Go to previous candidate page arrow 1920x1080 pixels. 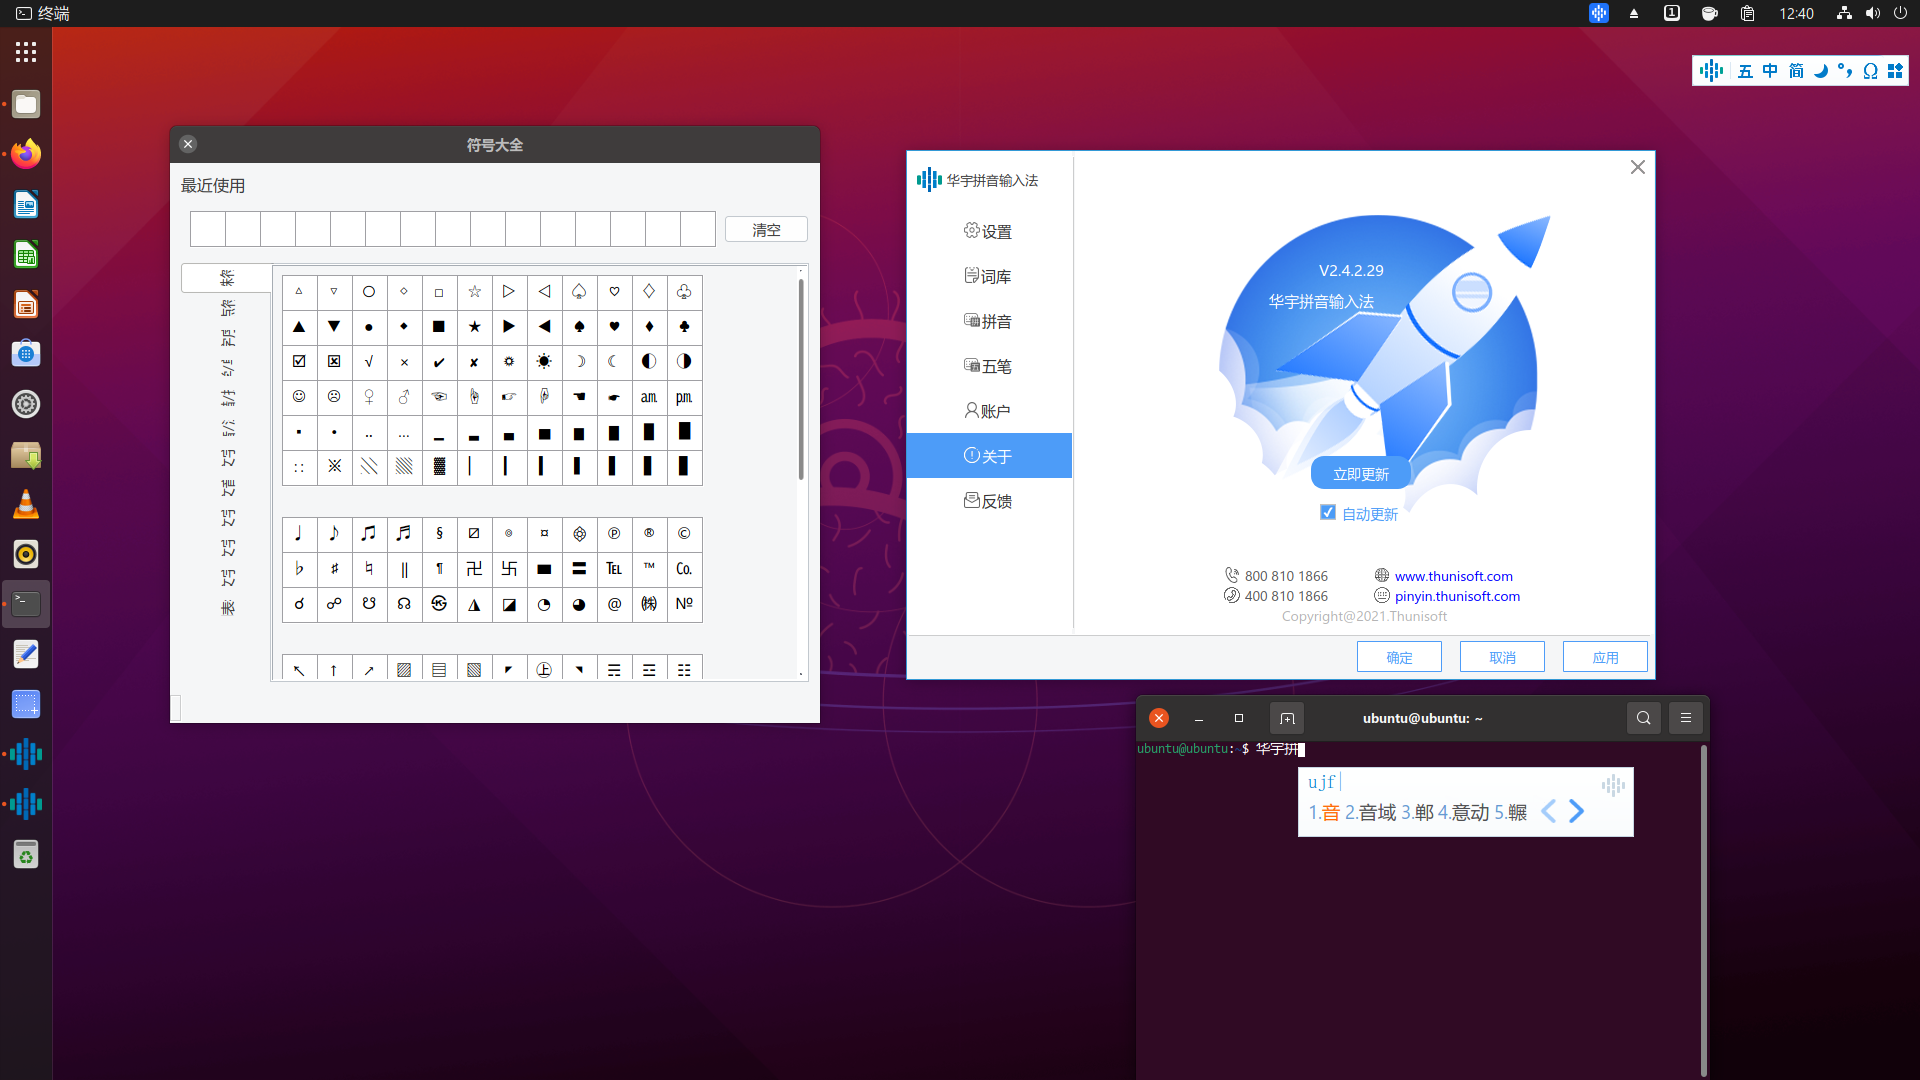click(1548, 811)
